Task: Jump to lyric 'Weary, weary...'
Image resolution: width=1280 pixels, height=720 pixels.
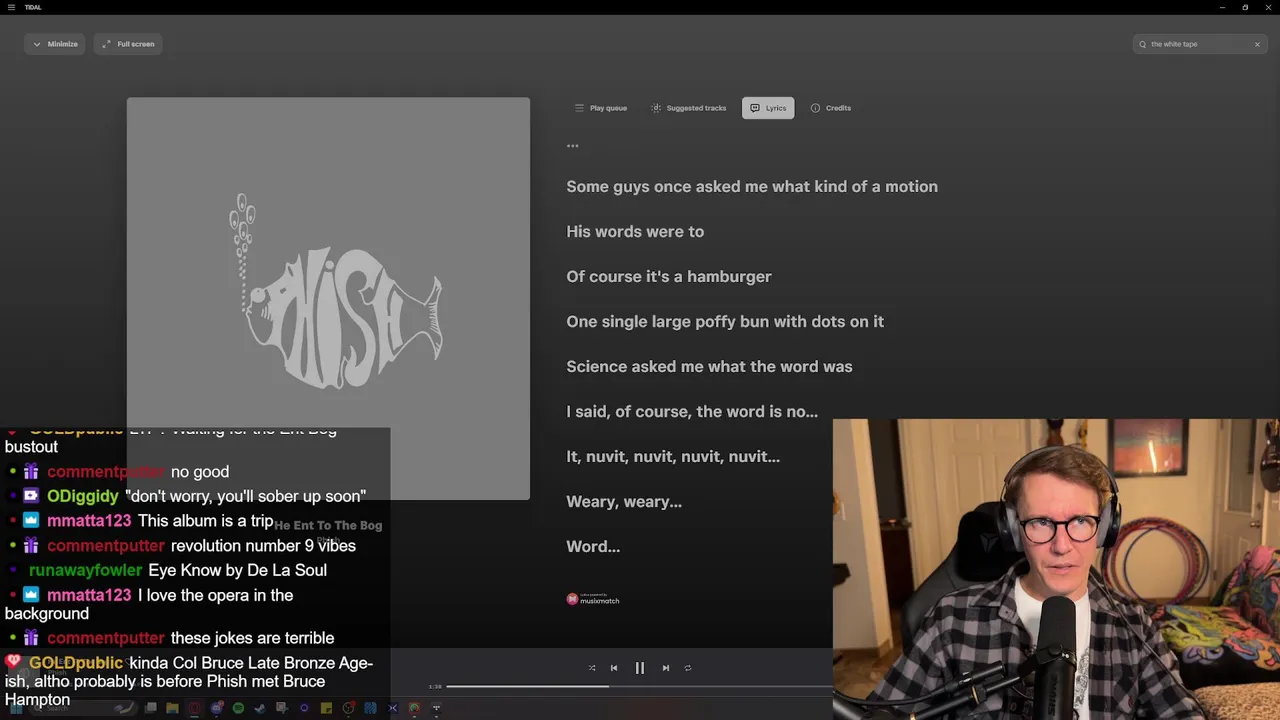Action: point(624,502)
